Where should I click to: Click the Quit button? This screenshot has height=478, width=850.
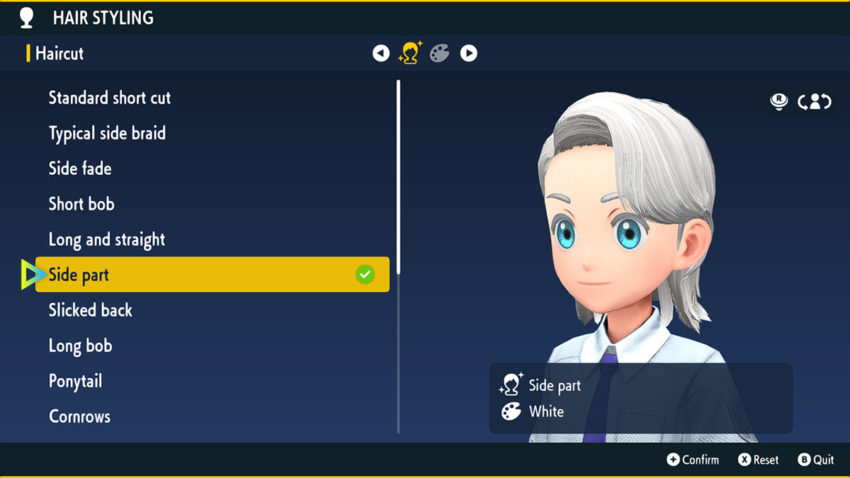(816, 460)
